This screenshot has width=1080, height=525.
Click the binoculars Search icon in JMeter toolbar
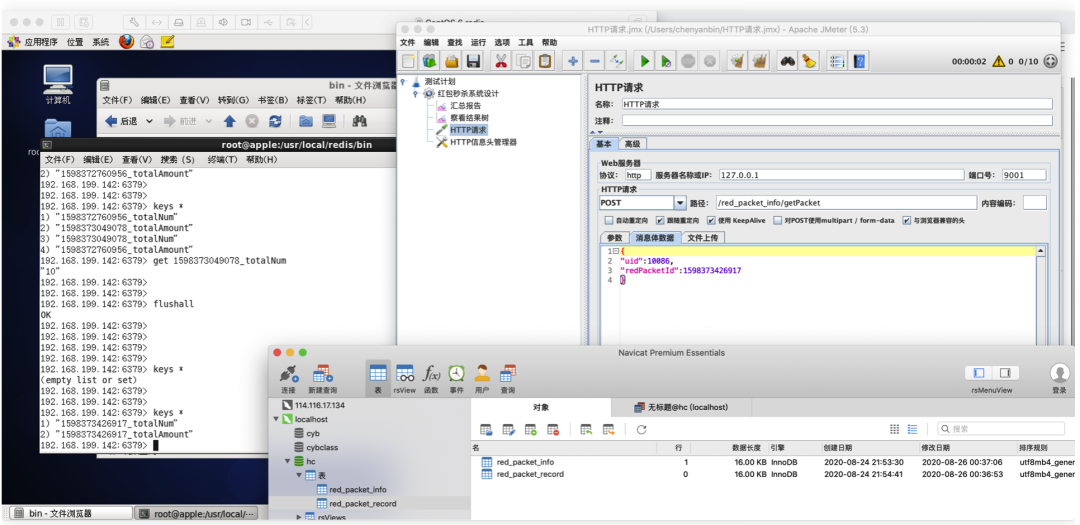pyautogui.click(x=787, y=61)
